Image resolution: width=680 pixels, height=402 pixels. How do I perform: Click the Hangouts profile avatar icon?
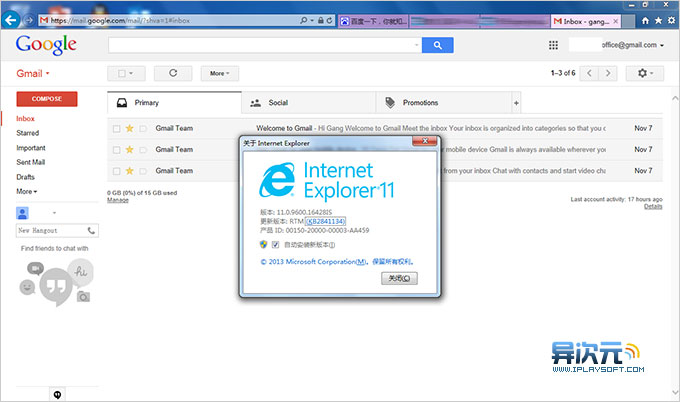(x=22, y=213)
